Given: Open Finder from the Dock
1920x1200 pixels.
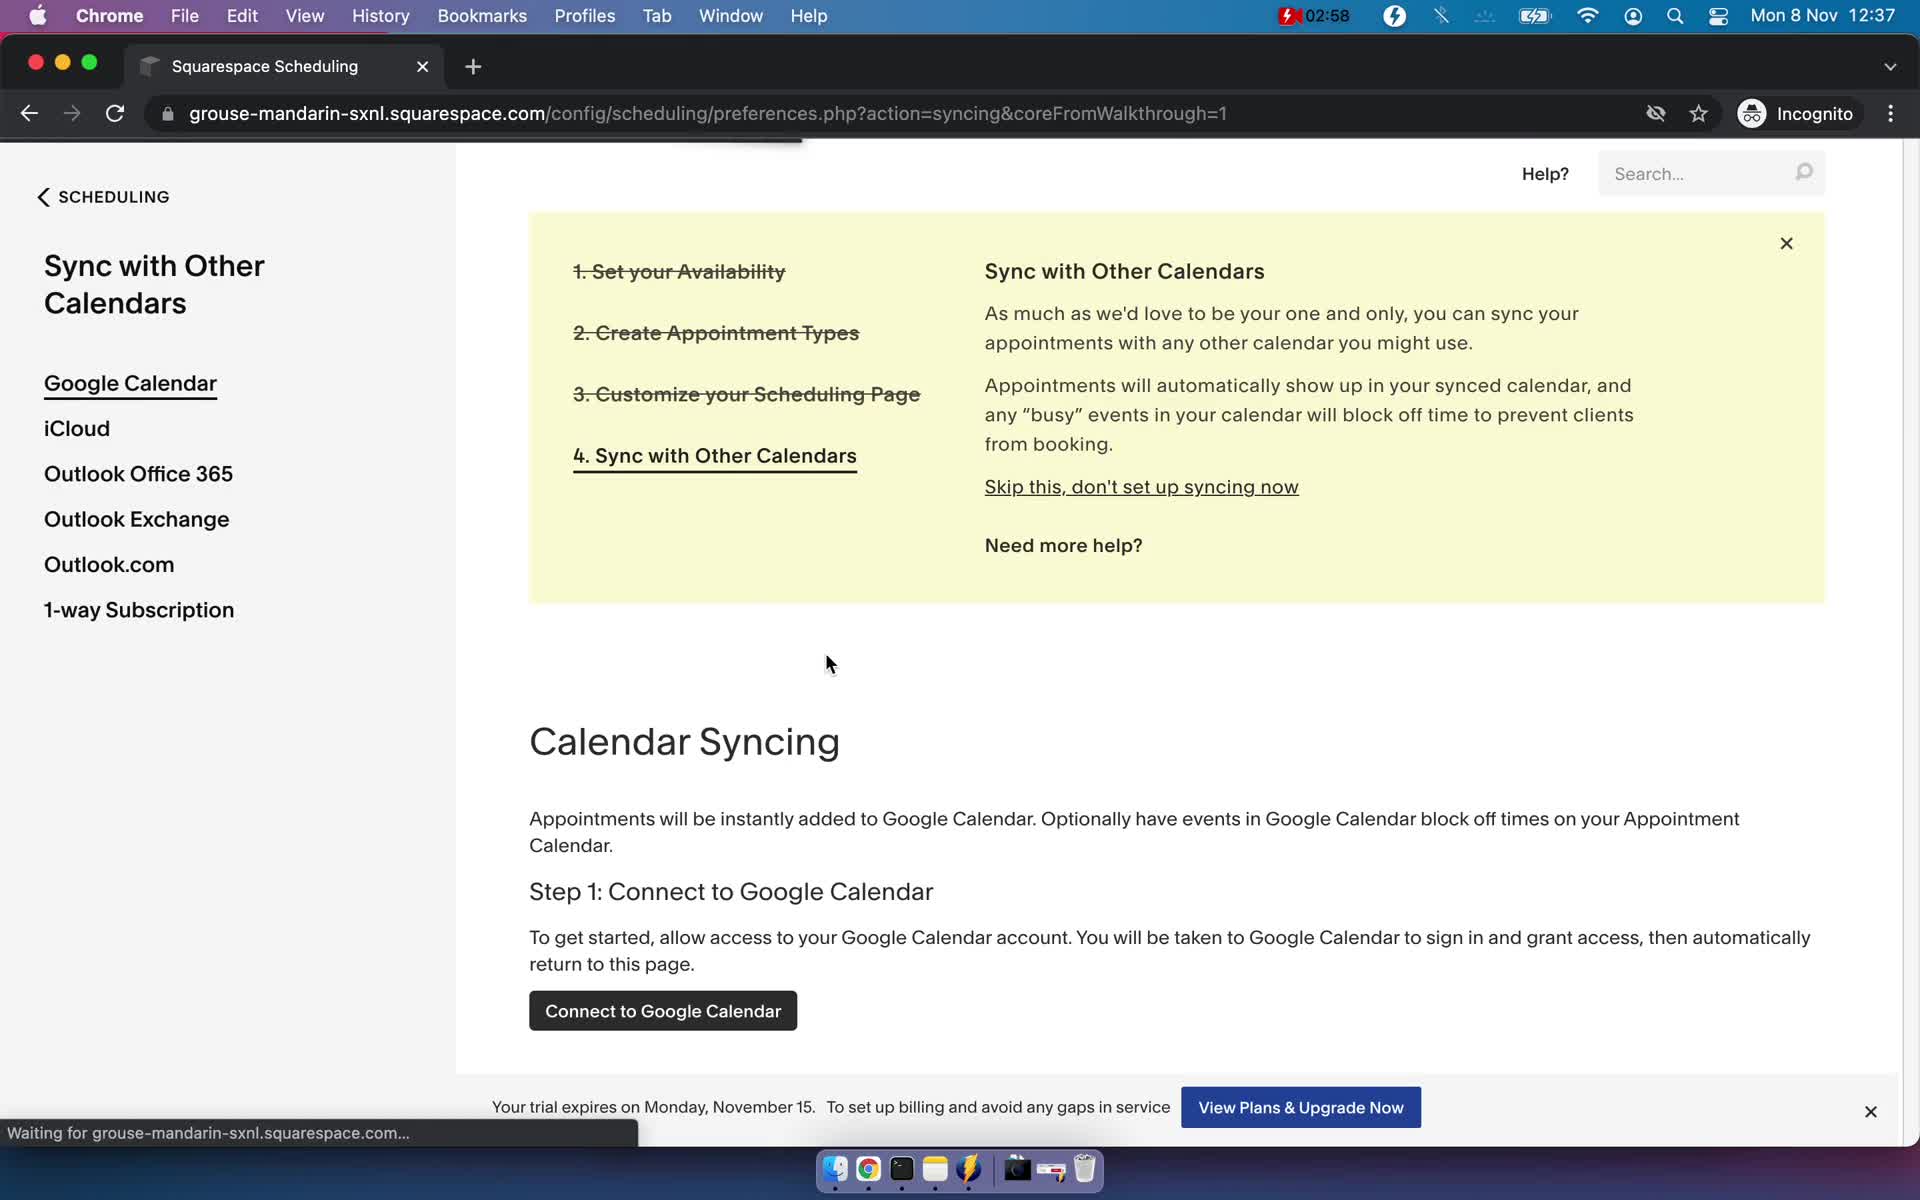Looking at the screenshot, I should click(835, 1169).
